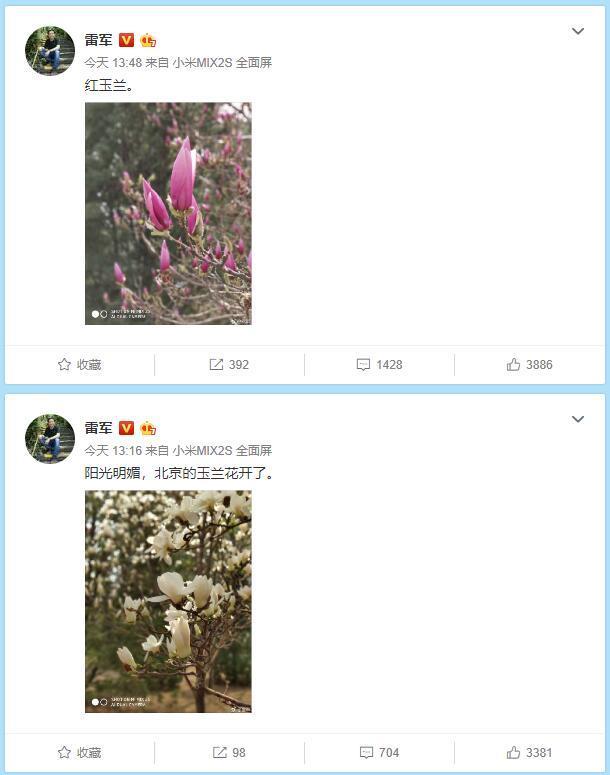
Task: Like the post with 3886 likes
Action: [513, 365]
